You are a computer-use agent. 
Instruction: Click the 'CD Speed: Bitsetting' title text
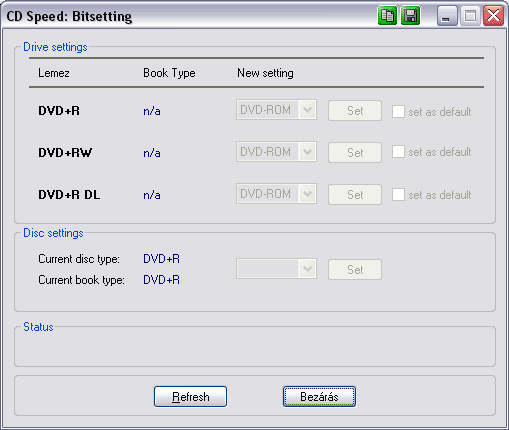point(69,16)
